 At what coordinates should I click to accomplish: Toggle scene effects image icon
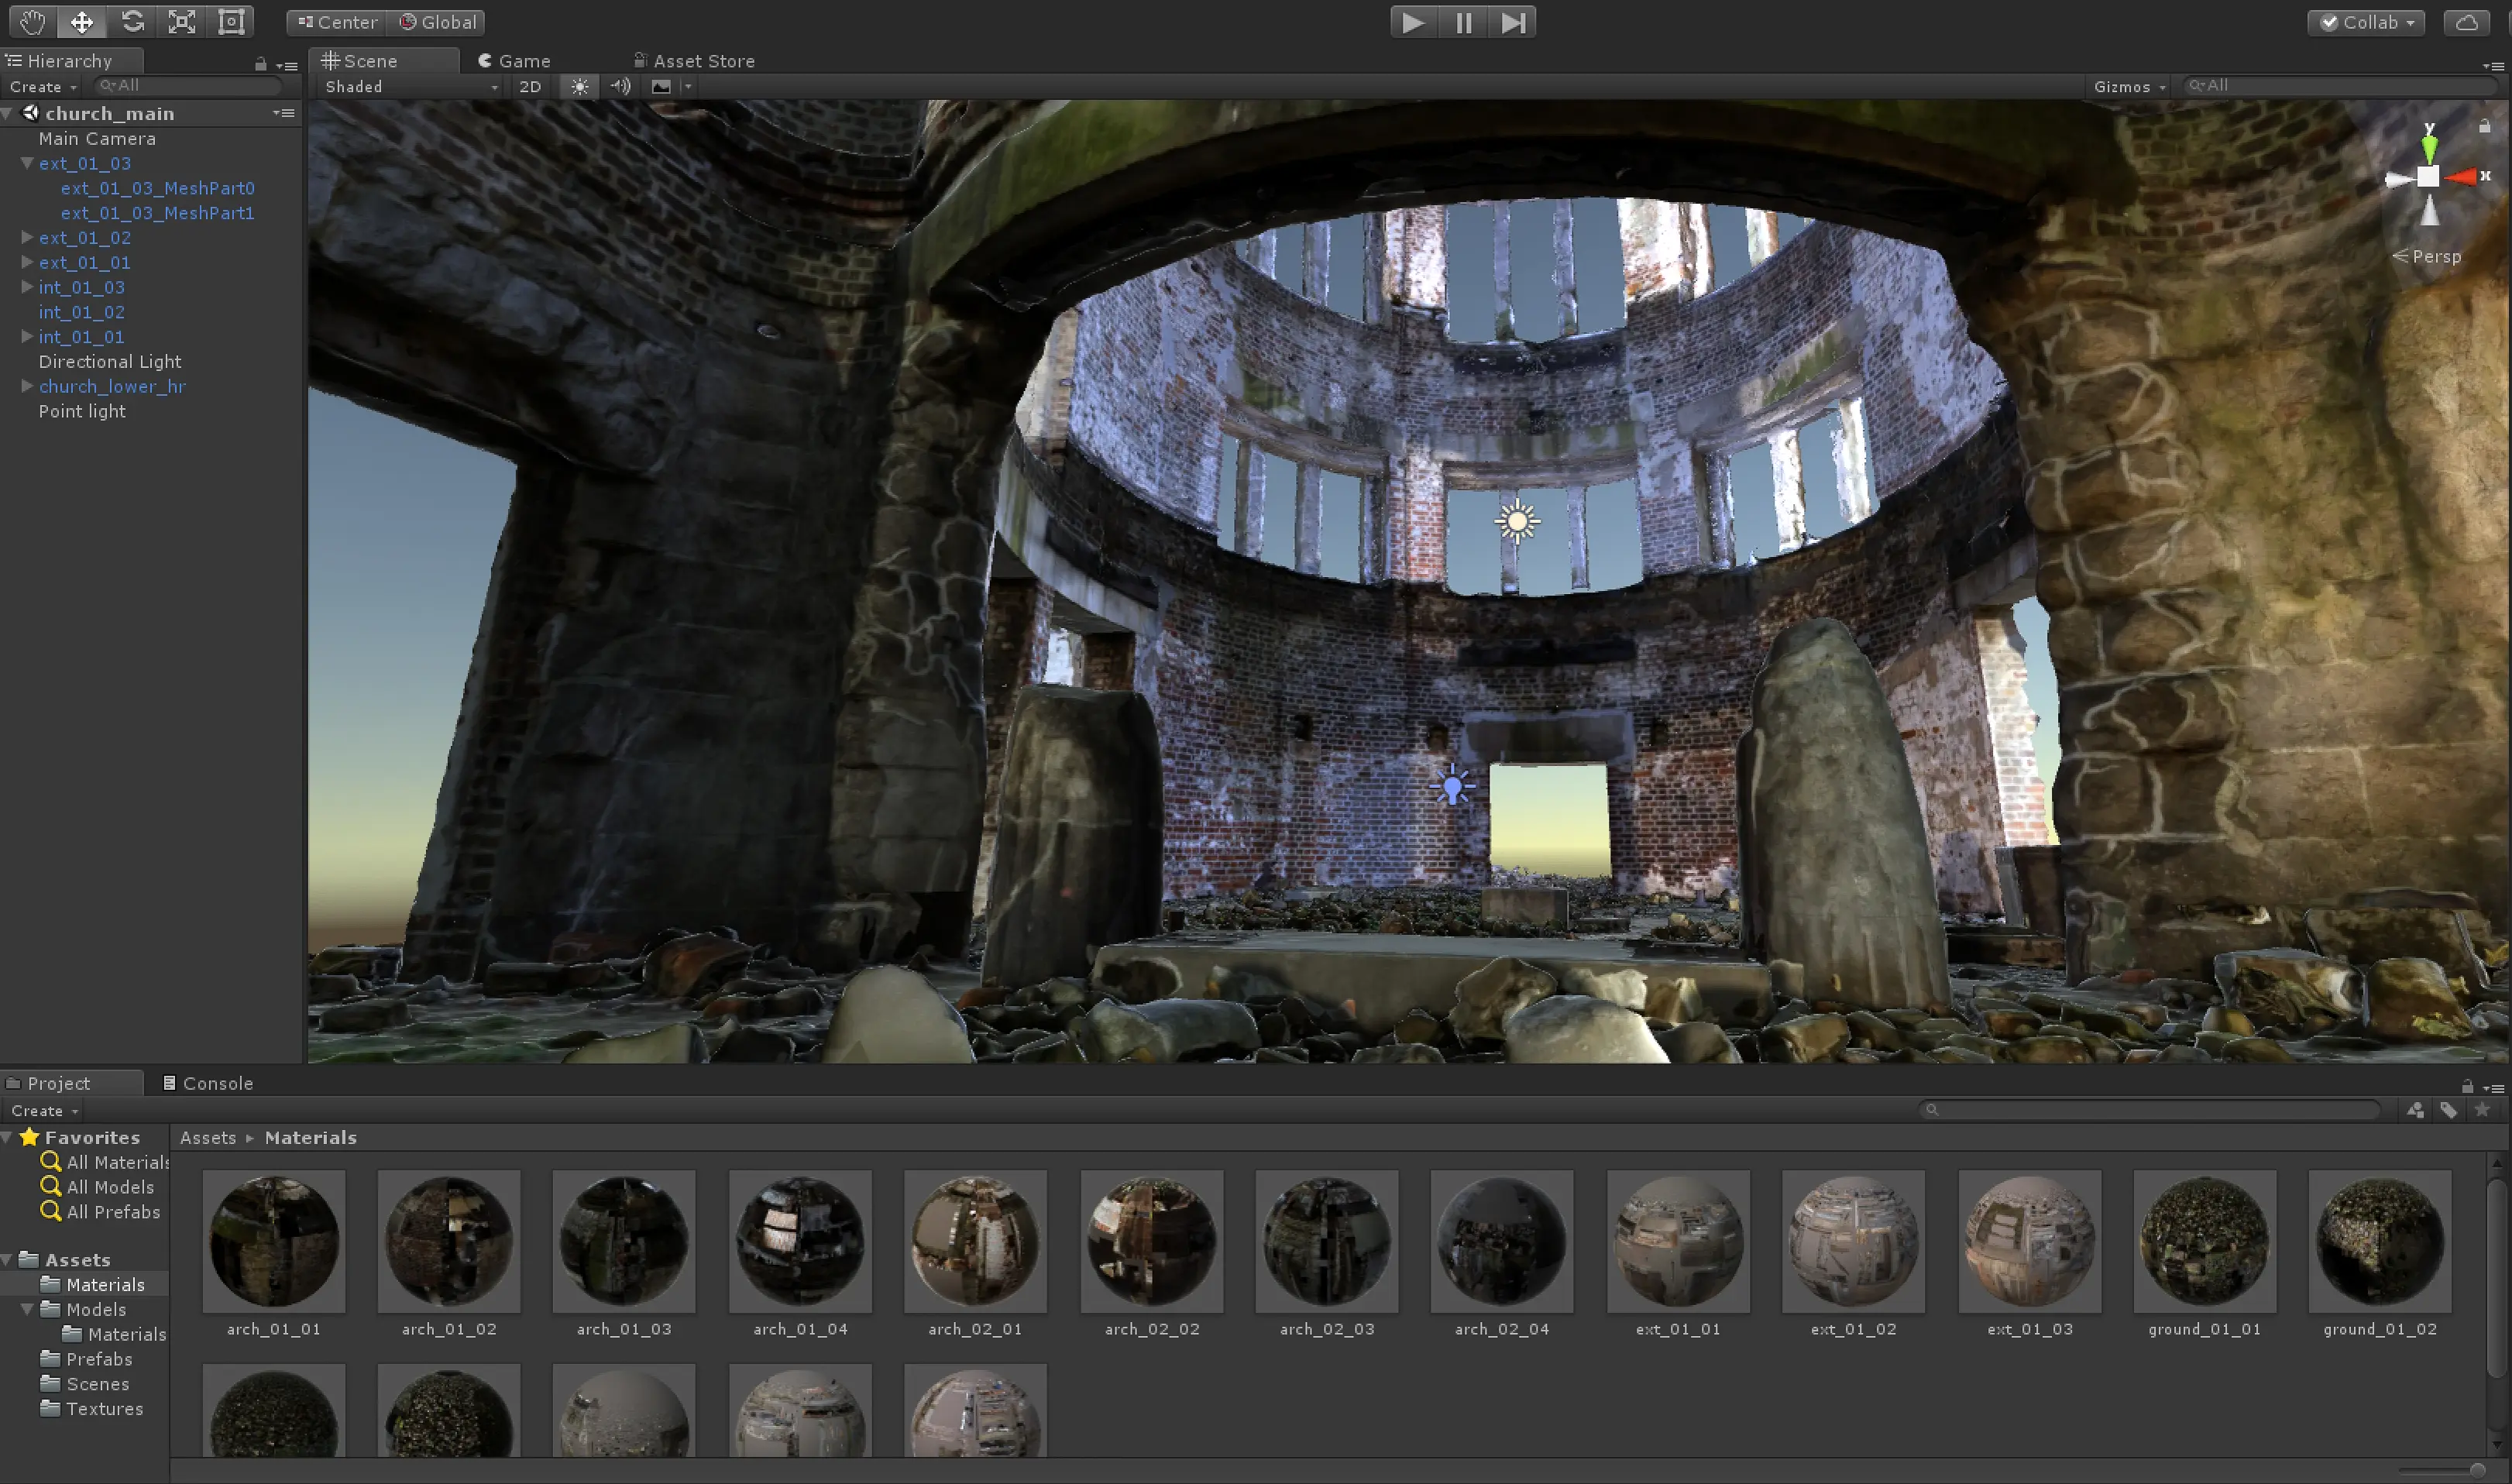(661, 87)
